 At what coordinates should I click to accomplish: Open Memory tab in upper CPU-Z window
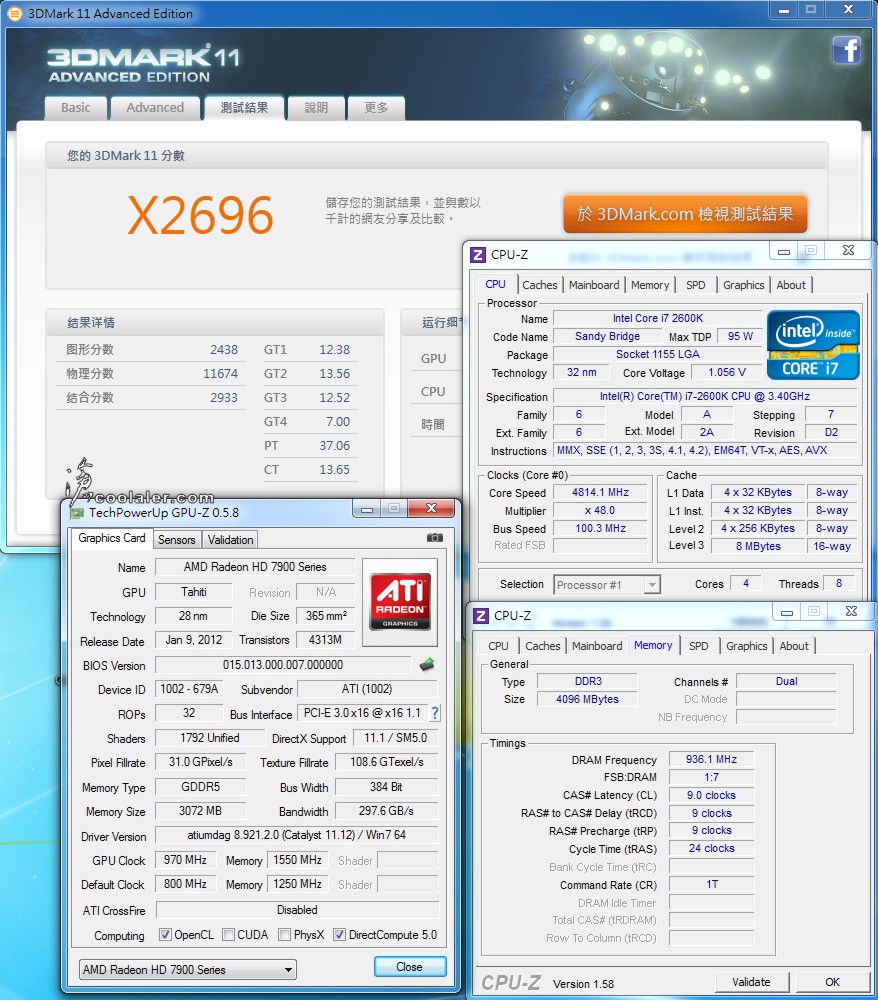point(650,285)
